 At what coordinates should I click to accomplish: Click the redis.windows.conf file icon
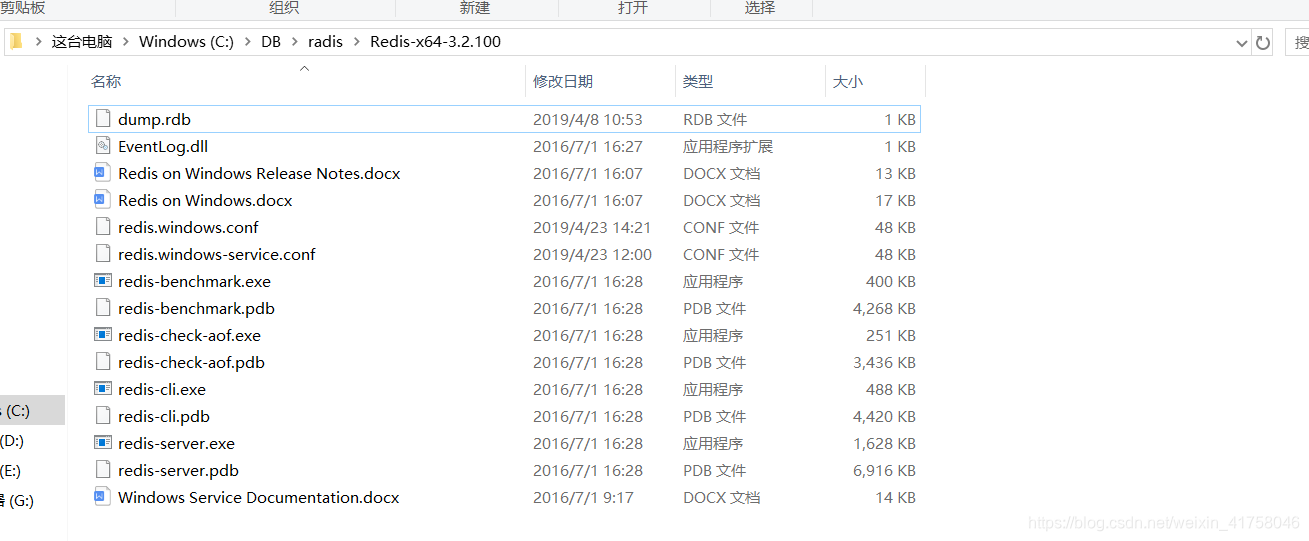(102, 227)
